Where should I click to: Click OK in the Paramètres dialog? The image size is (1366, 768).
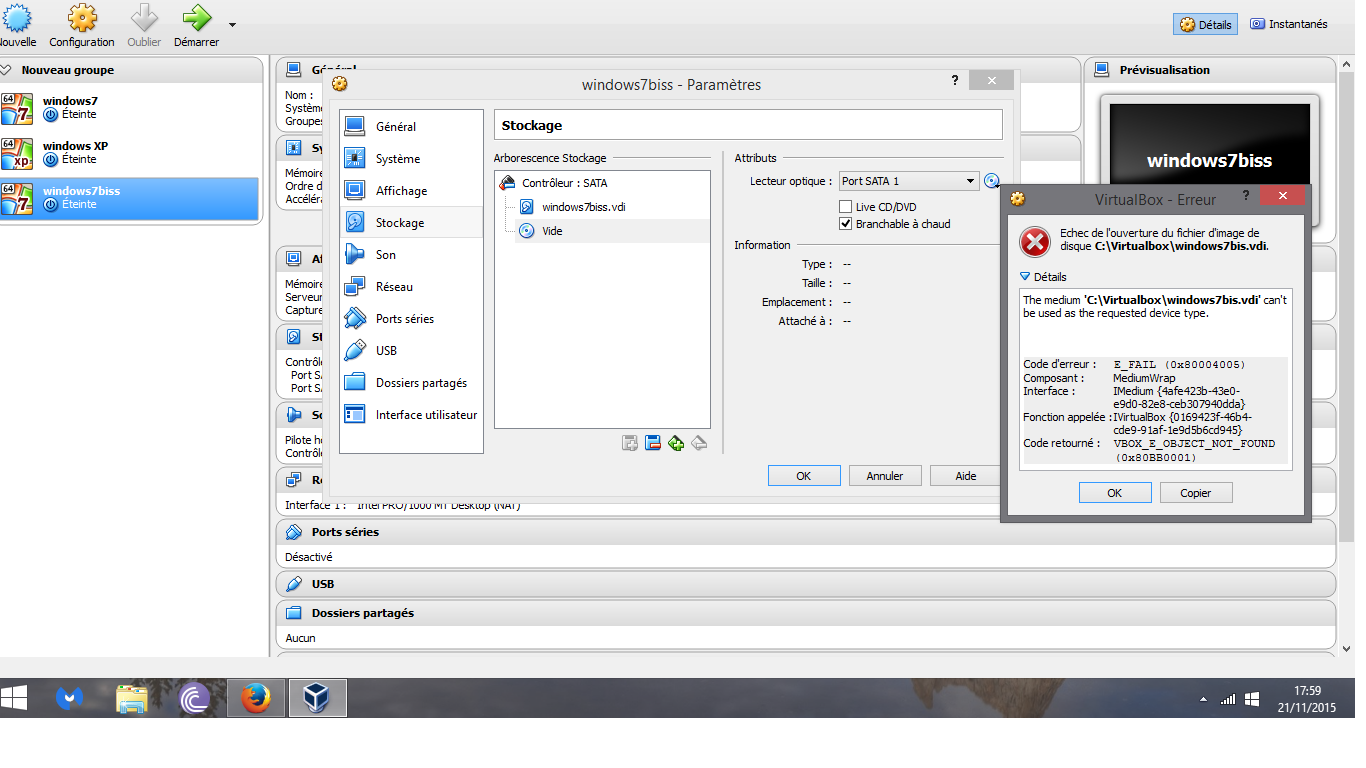click(x=803, y=476)
